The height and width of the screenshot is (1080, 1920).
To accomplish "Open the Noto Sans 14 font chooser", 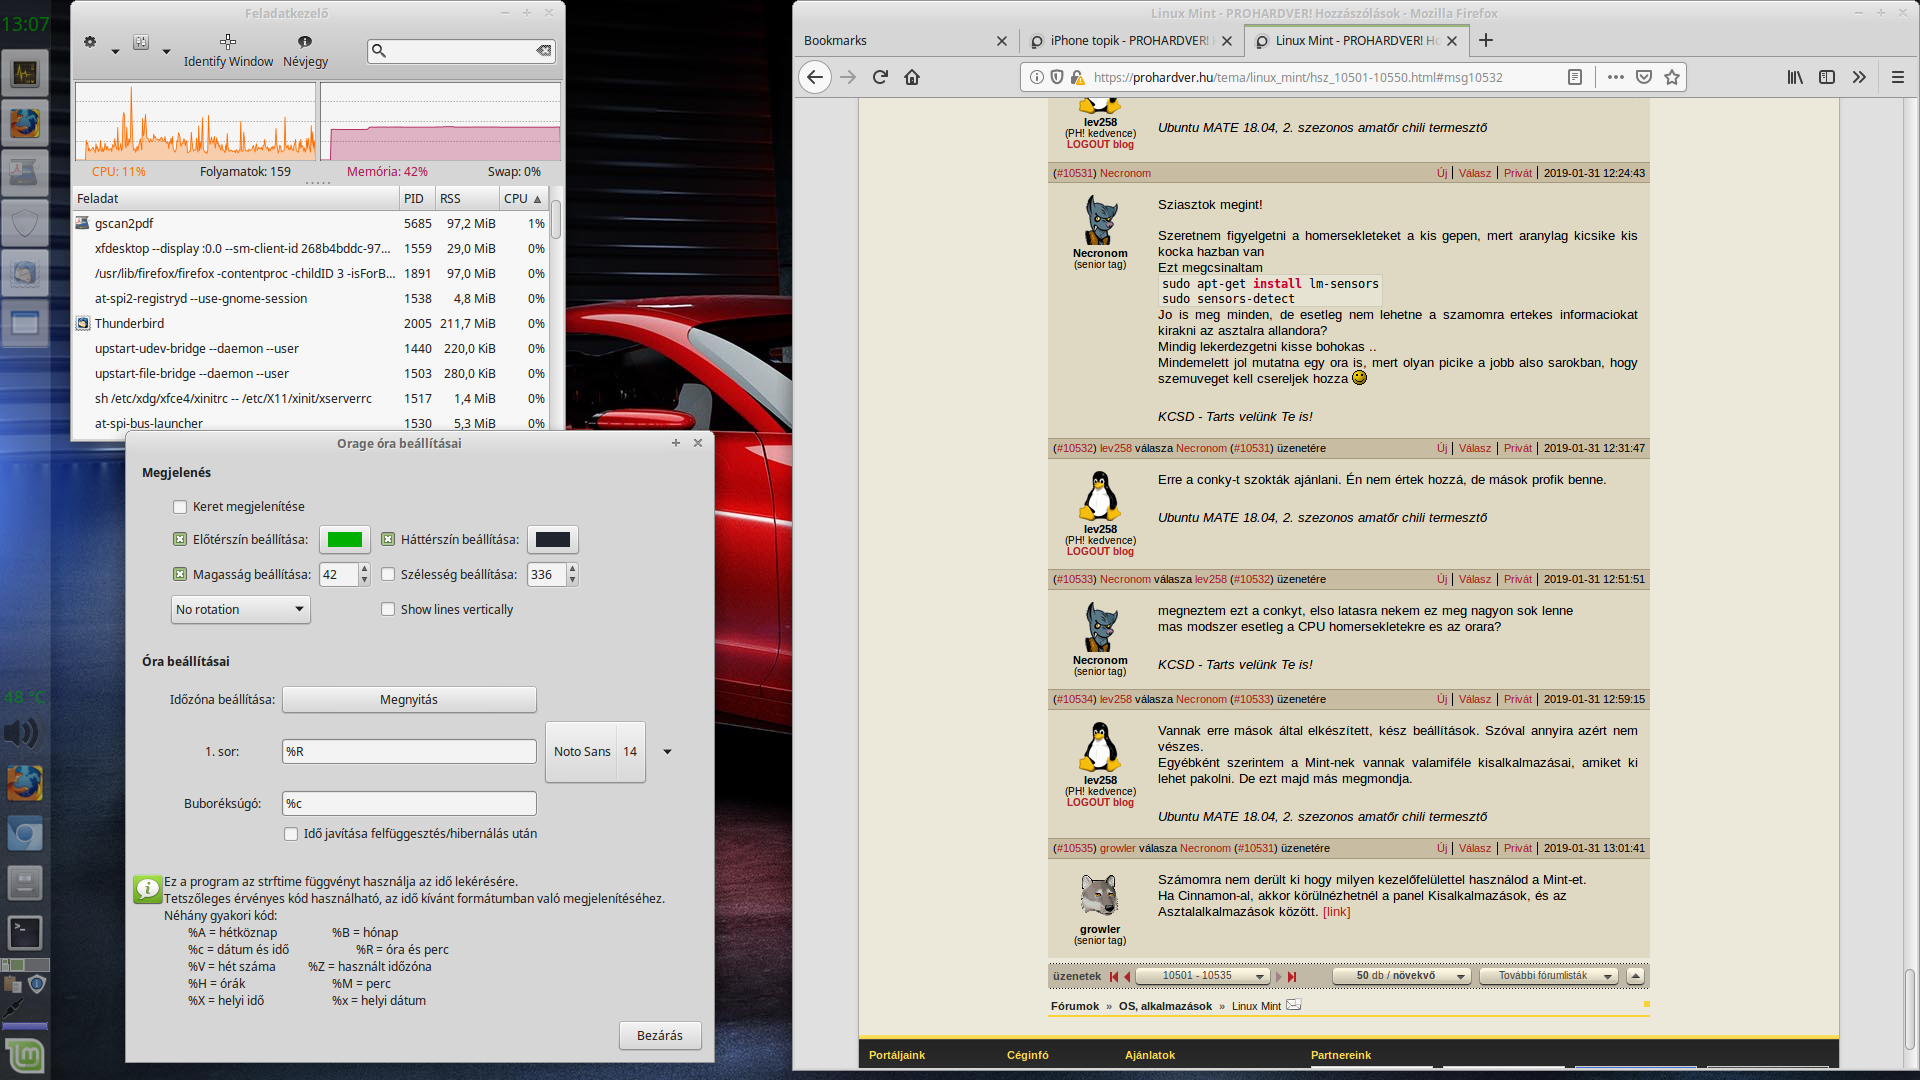I will pos(595,751).
